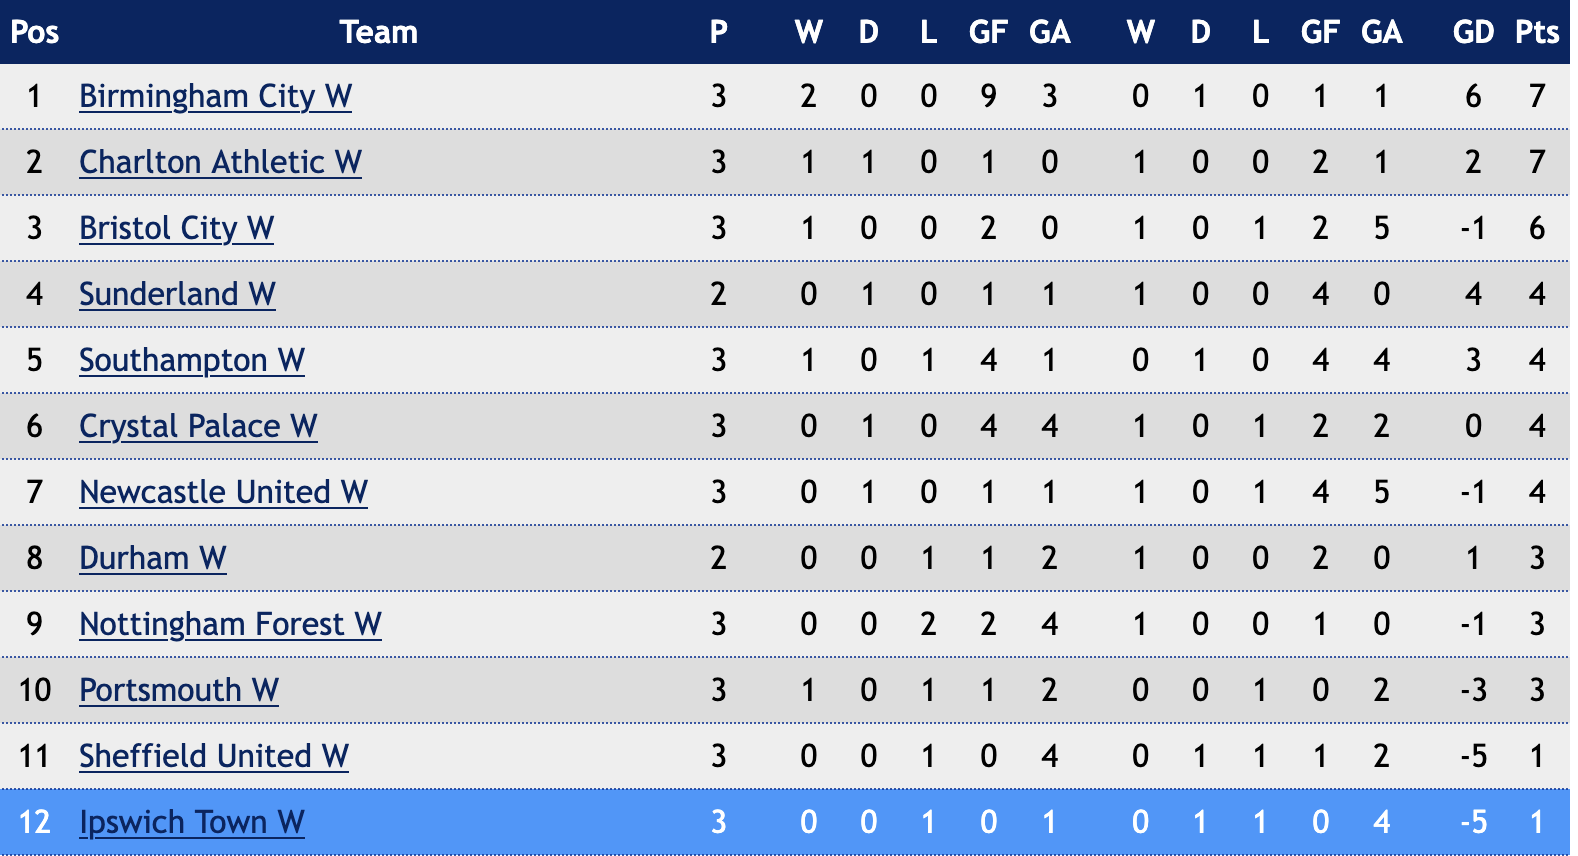1578x856 pixels.
Task: Click the Team column header
Action: (378, 32)
